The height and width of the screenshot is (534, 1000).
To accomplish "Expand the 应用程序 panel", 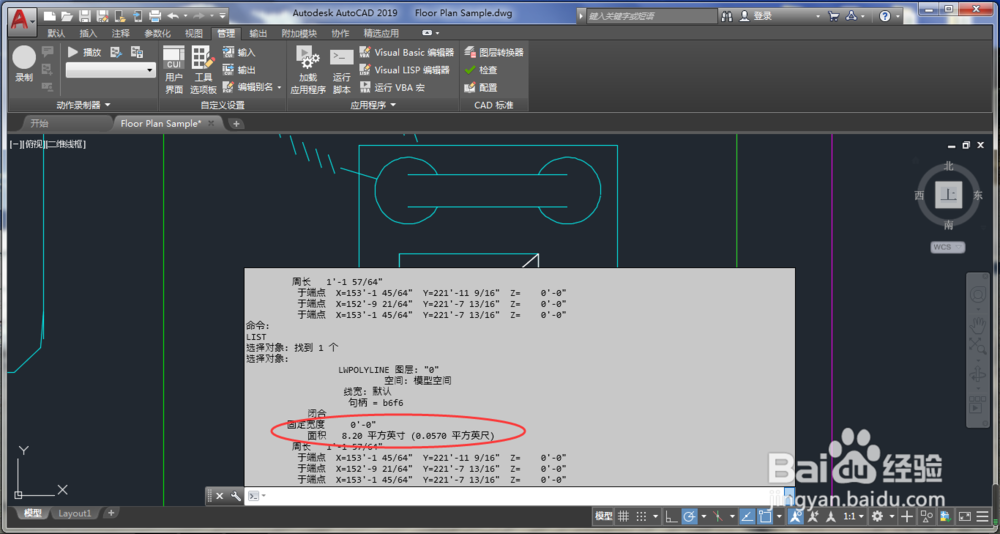I will tap(373, 105).
